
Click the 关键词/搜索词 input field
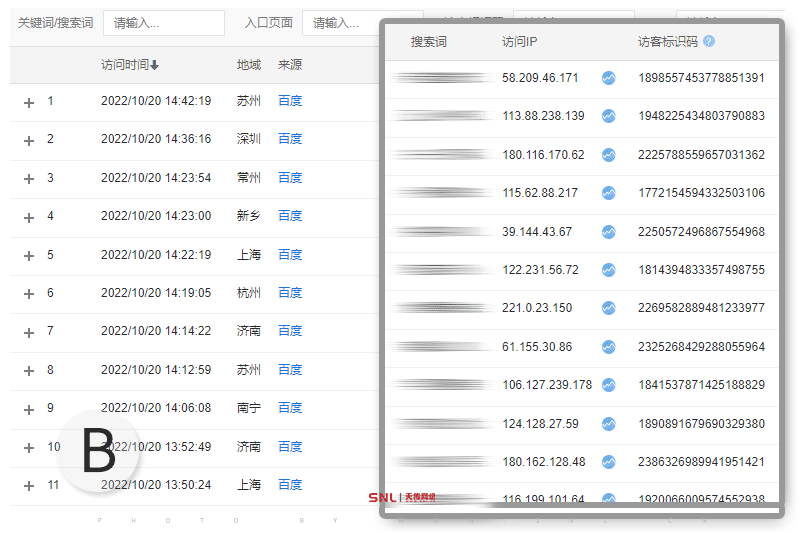(x=163, y=23)
